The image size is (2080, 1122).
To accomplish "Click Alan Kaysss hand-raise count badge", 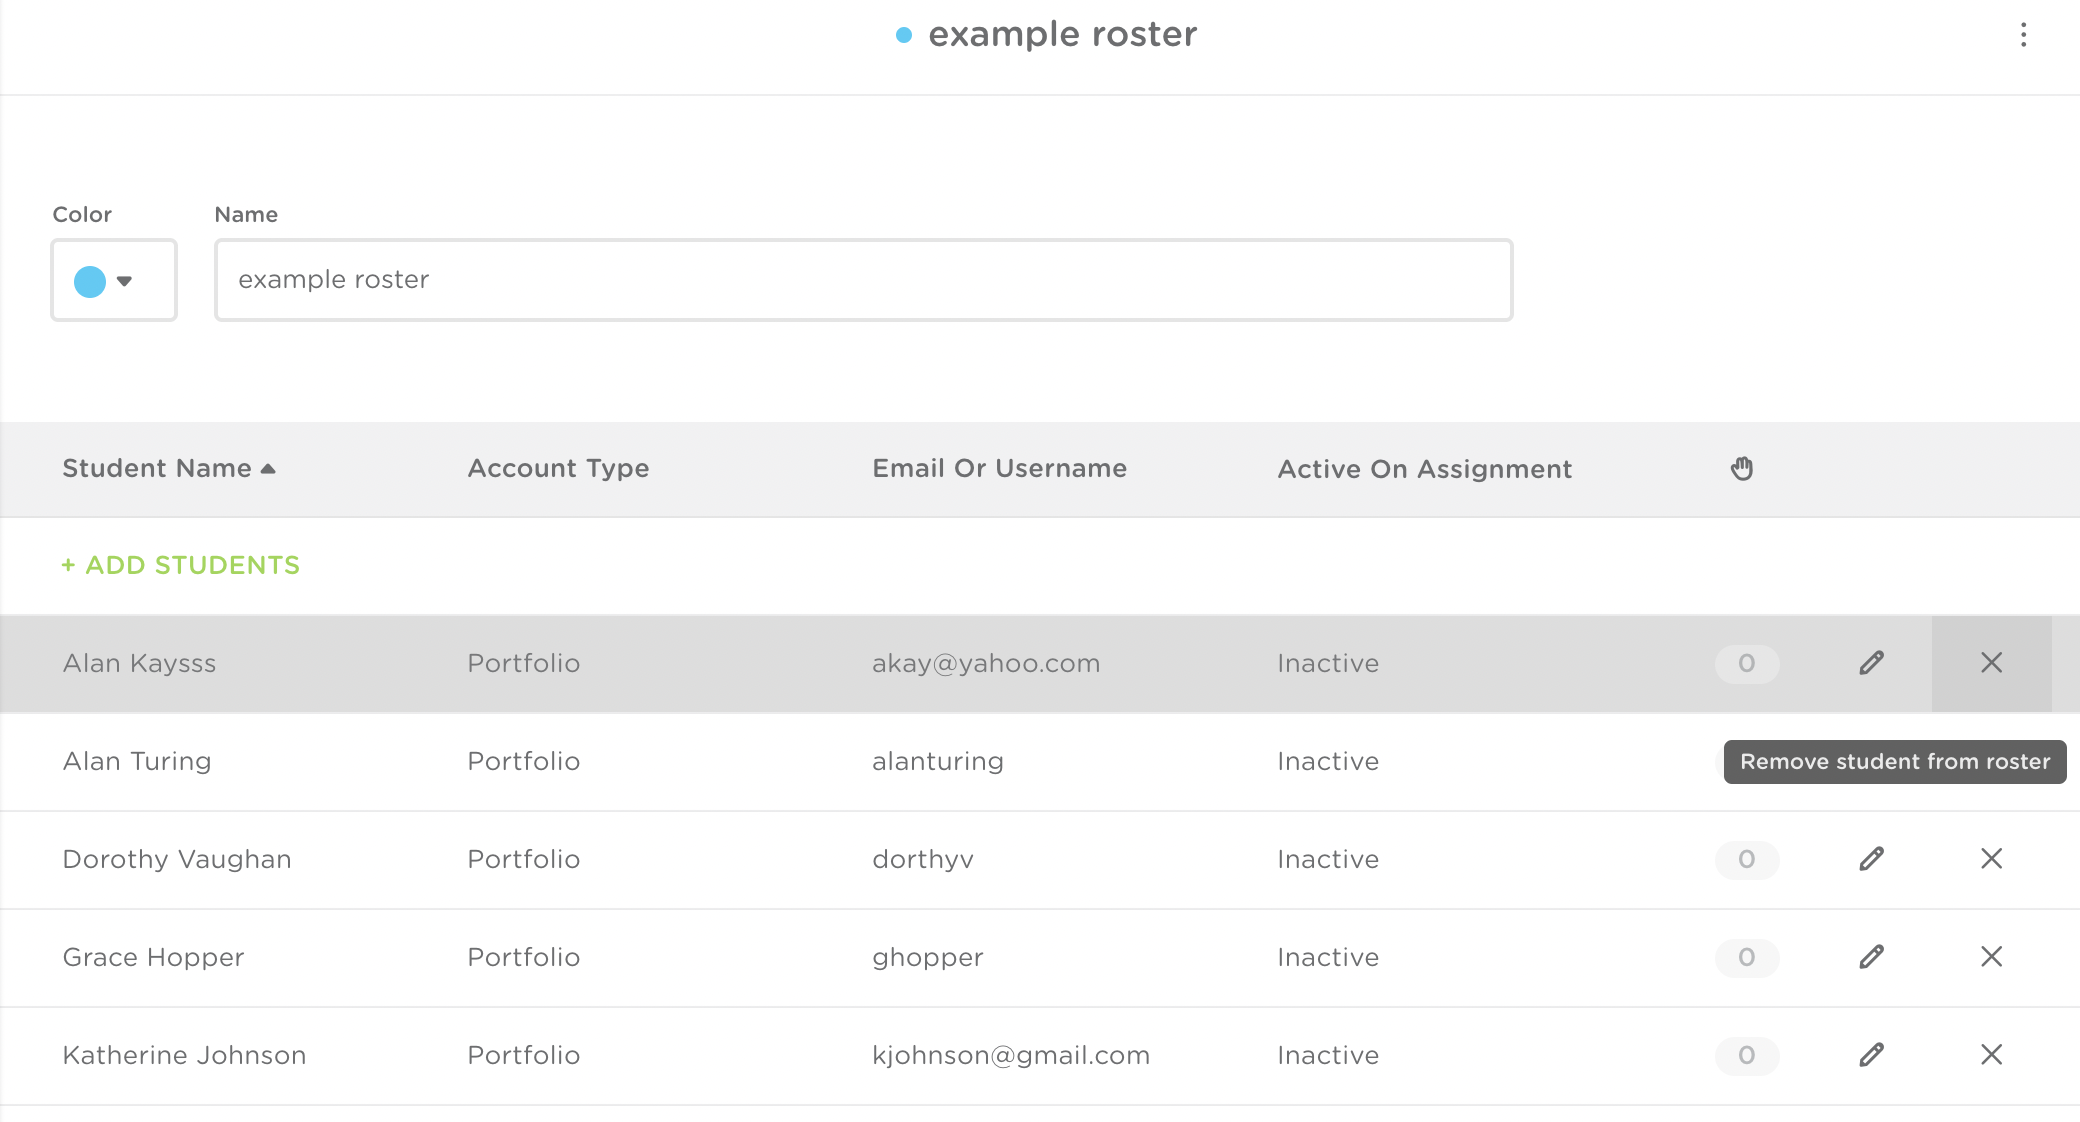I will coord(1746,664).
